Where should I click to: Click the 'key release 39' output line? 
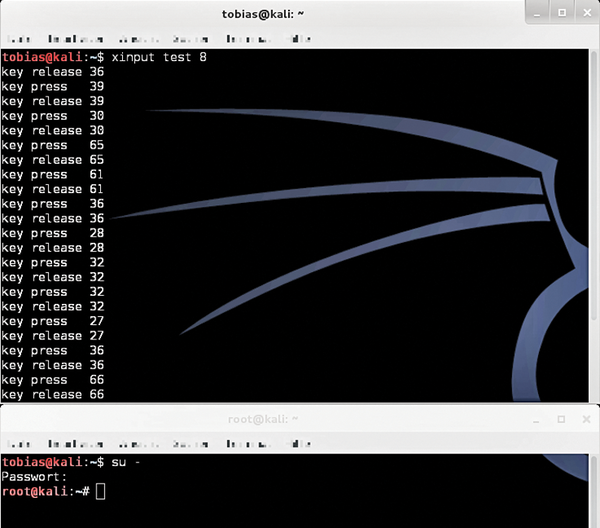(x=52, y=101)
